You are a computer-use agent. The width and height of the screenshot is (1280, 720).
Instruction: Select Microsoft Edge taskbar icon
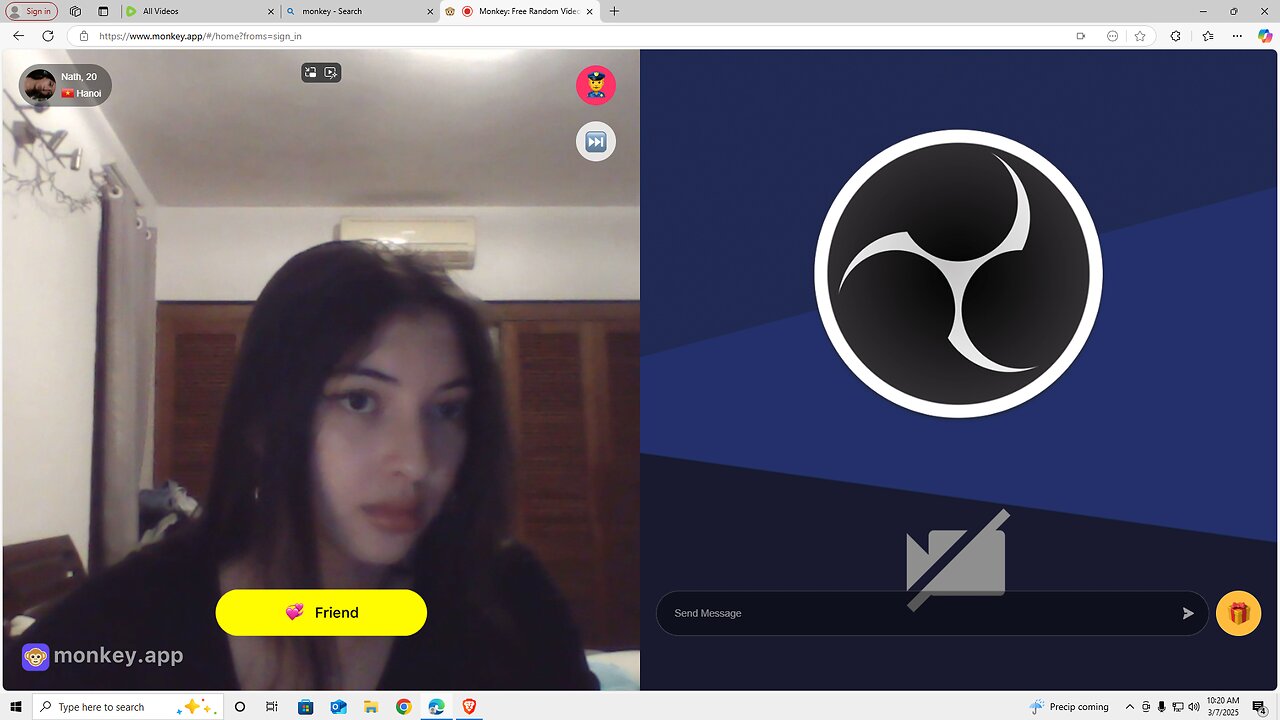[436, 707]
